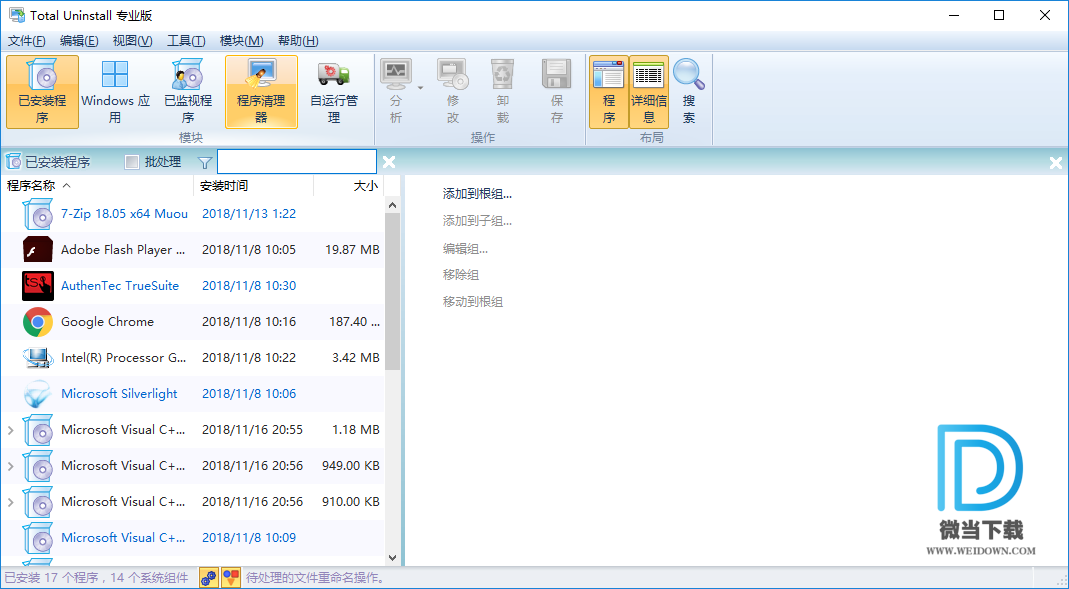Open the 工具(T) menu

[x=186, y=41]
